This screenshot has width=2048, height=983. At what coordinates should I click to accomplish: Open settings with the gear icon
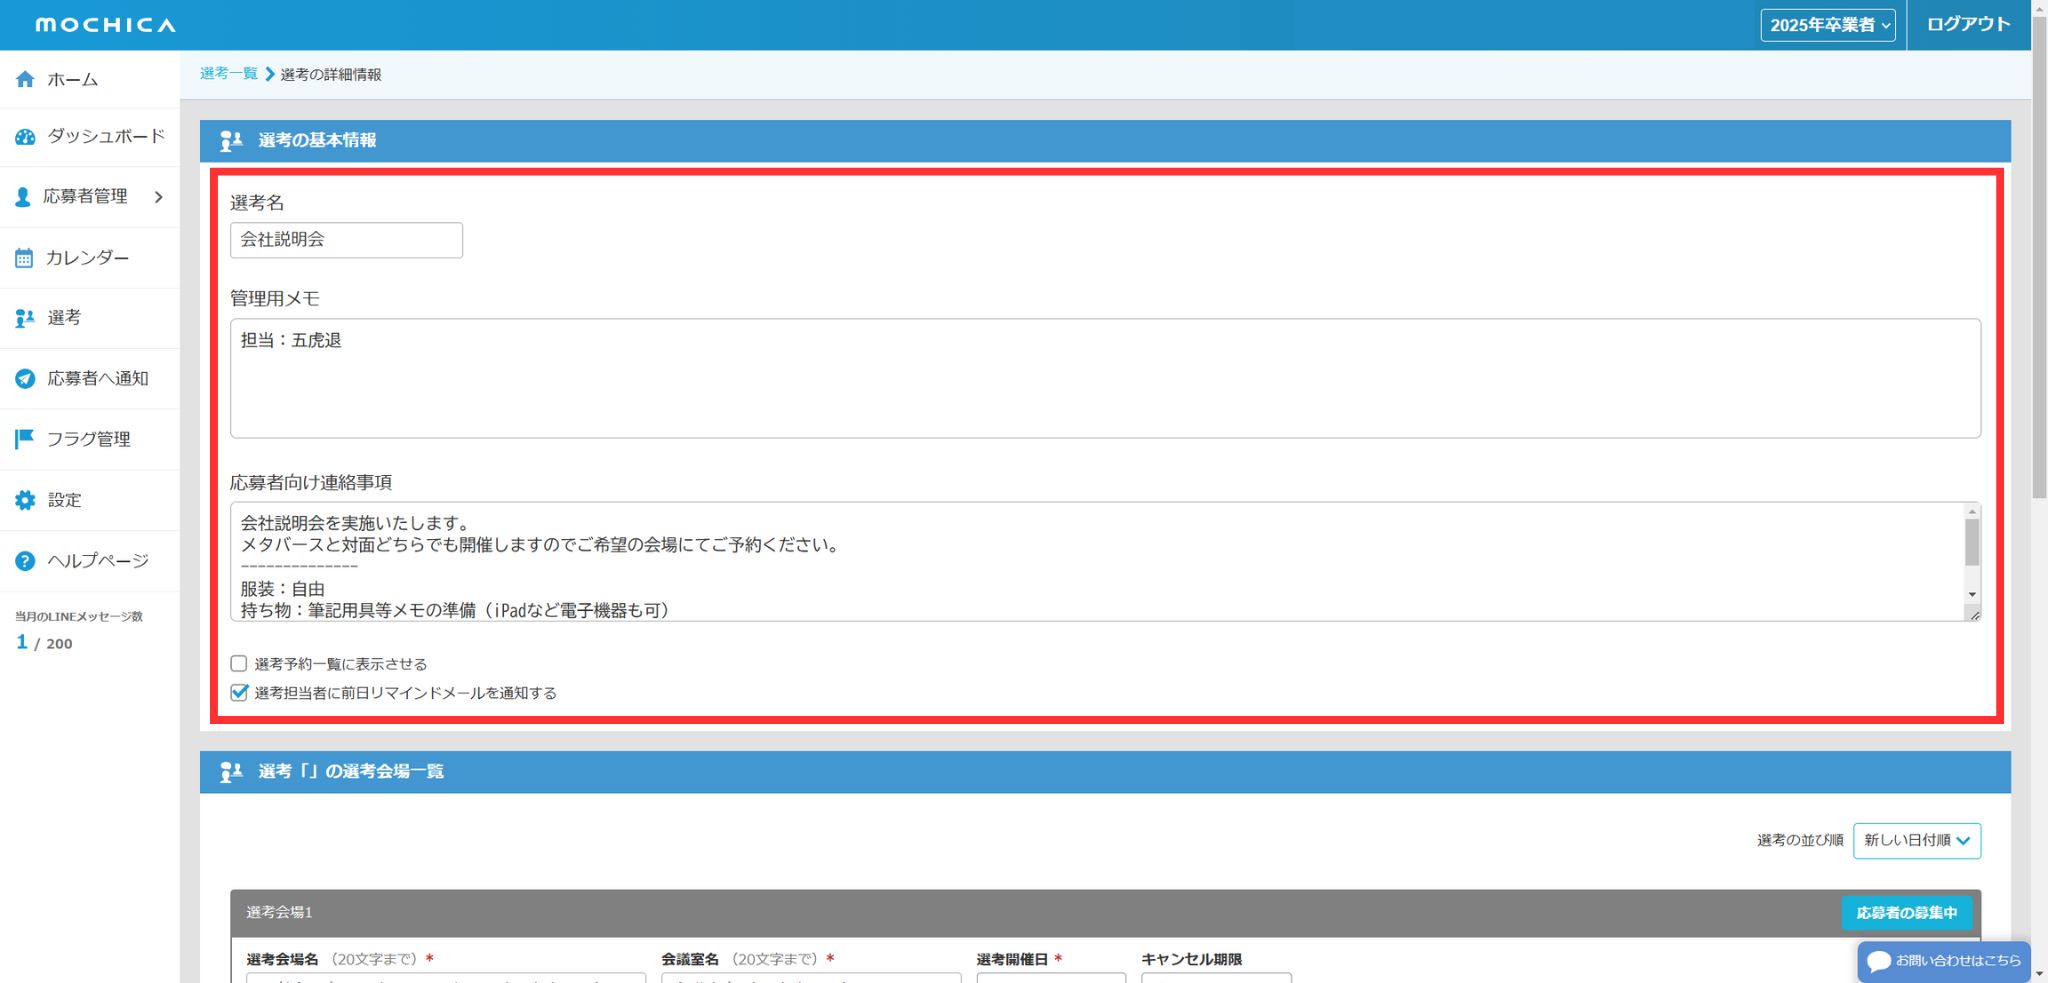tap(25, 500)
